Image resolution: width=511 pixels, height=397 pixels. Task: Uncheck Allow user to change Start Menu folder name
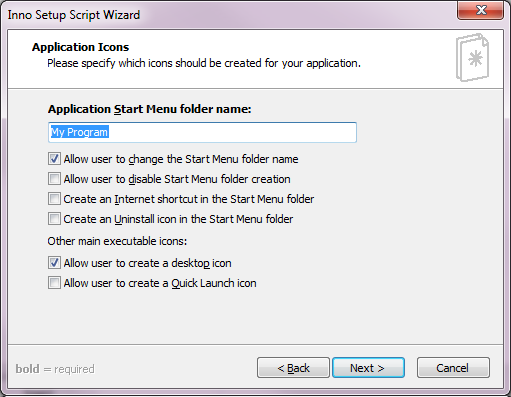[54, 159]
